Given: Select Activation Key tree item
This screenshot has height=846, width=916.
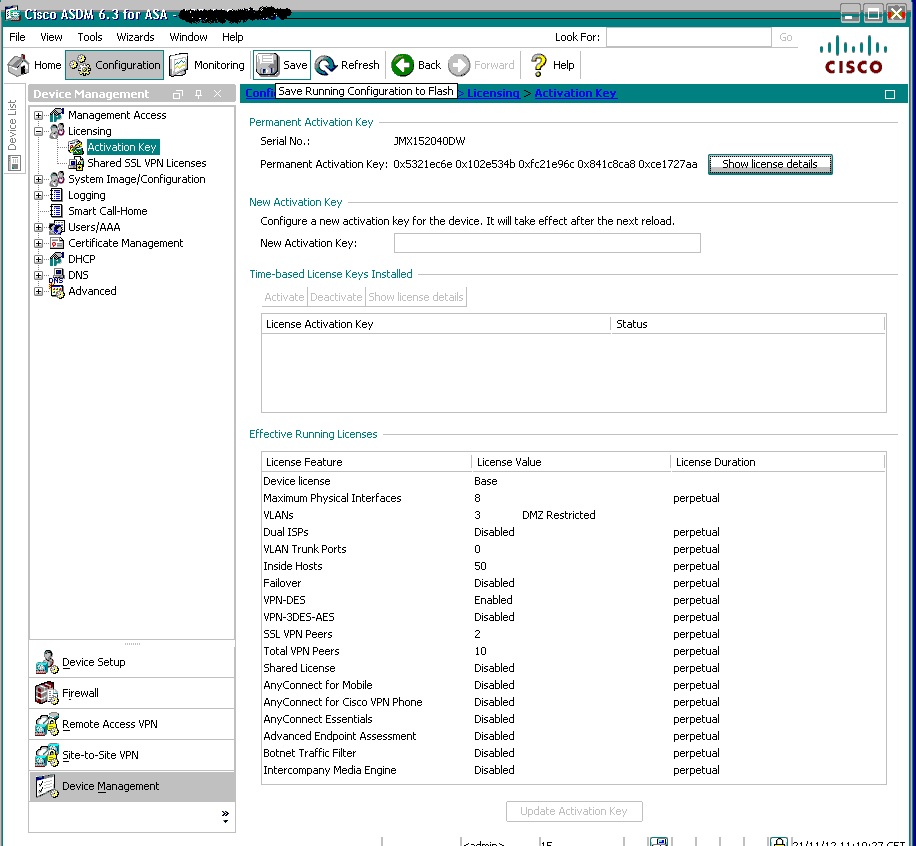Looking at the screenshot, I should coord(122,147).
